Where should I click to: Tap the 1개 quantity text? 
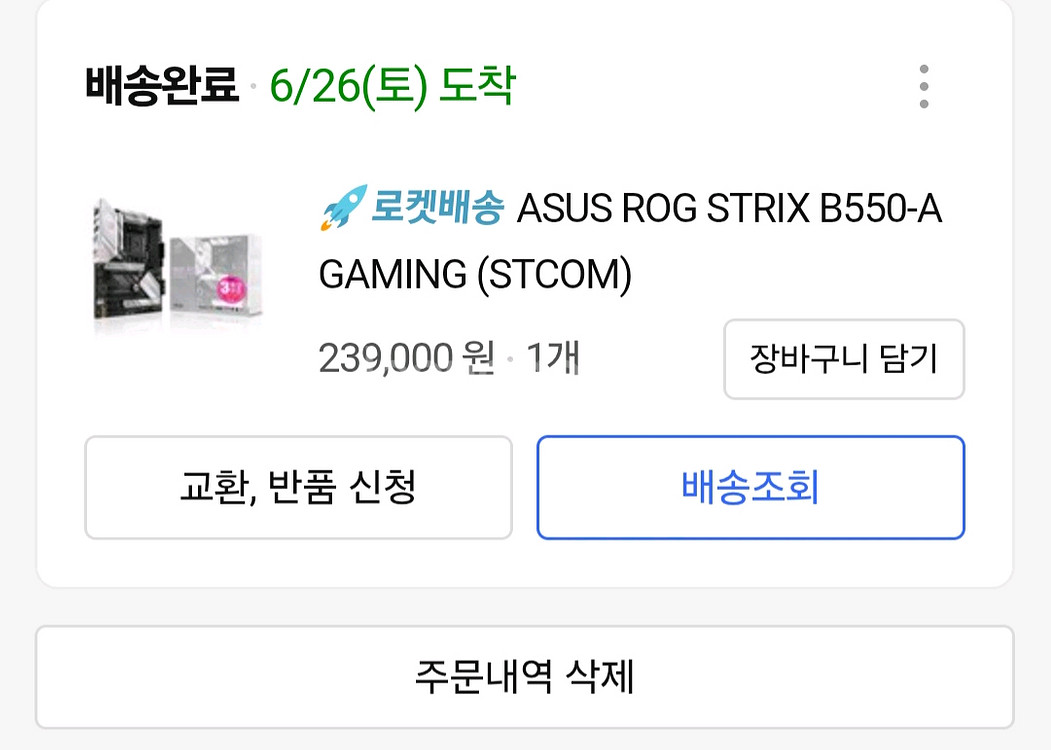553,358
